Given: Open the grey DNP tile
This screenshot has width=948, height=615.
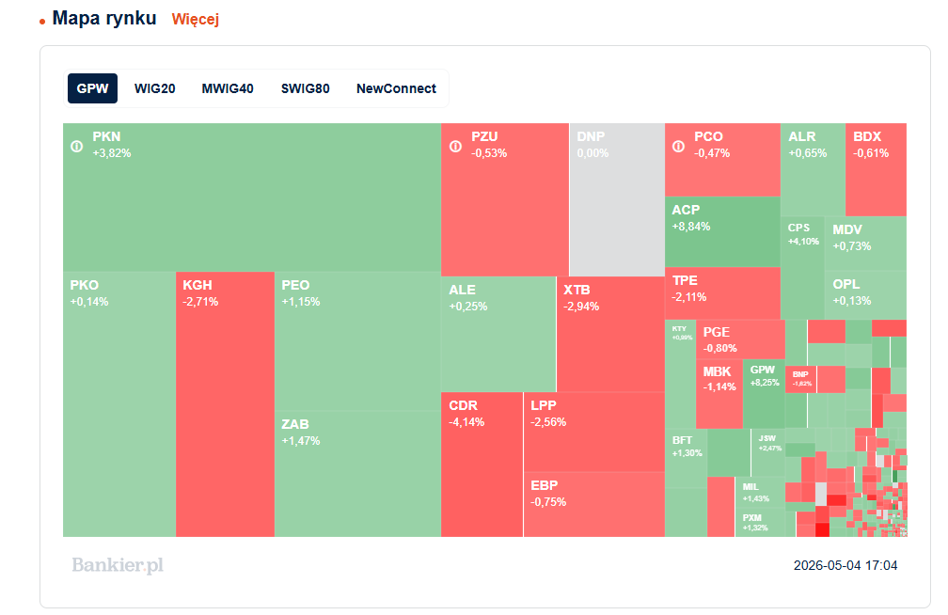Looking at the screenshot, I should pos(617,200).
